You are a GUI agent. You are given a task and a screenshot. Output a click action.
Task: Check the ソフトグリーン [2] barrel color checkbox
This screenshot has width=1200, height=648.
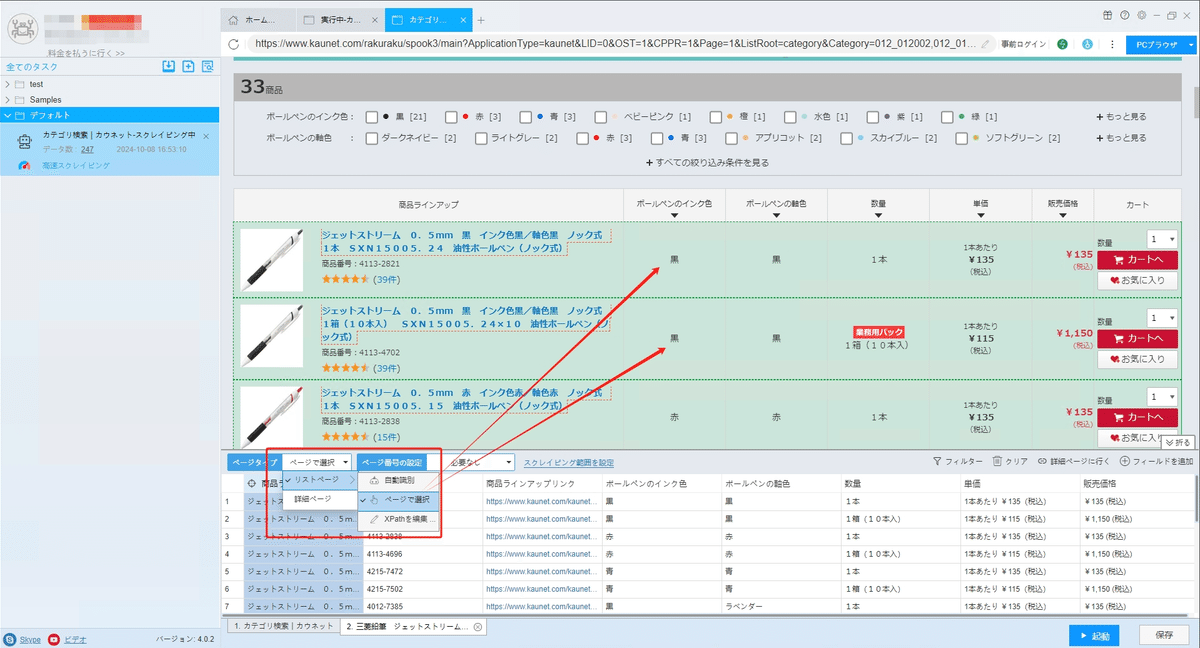[962, 138]
